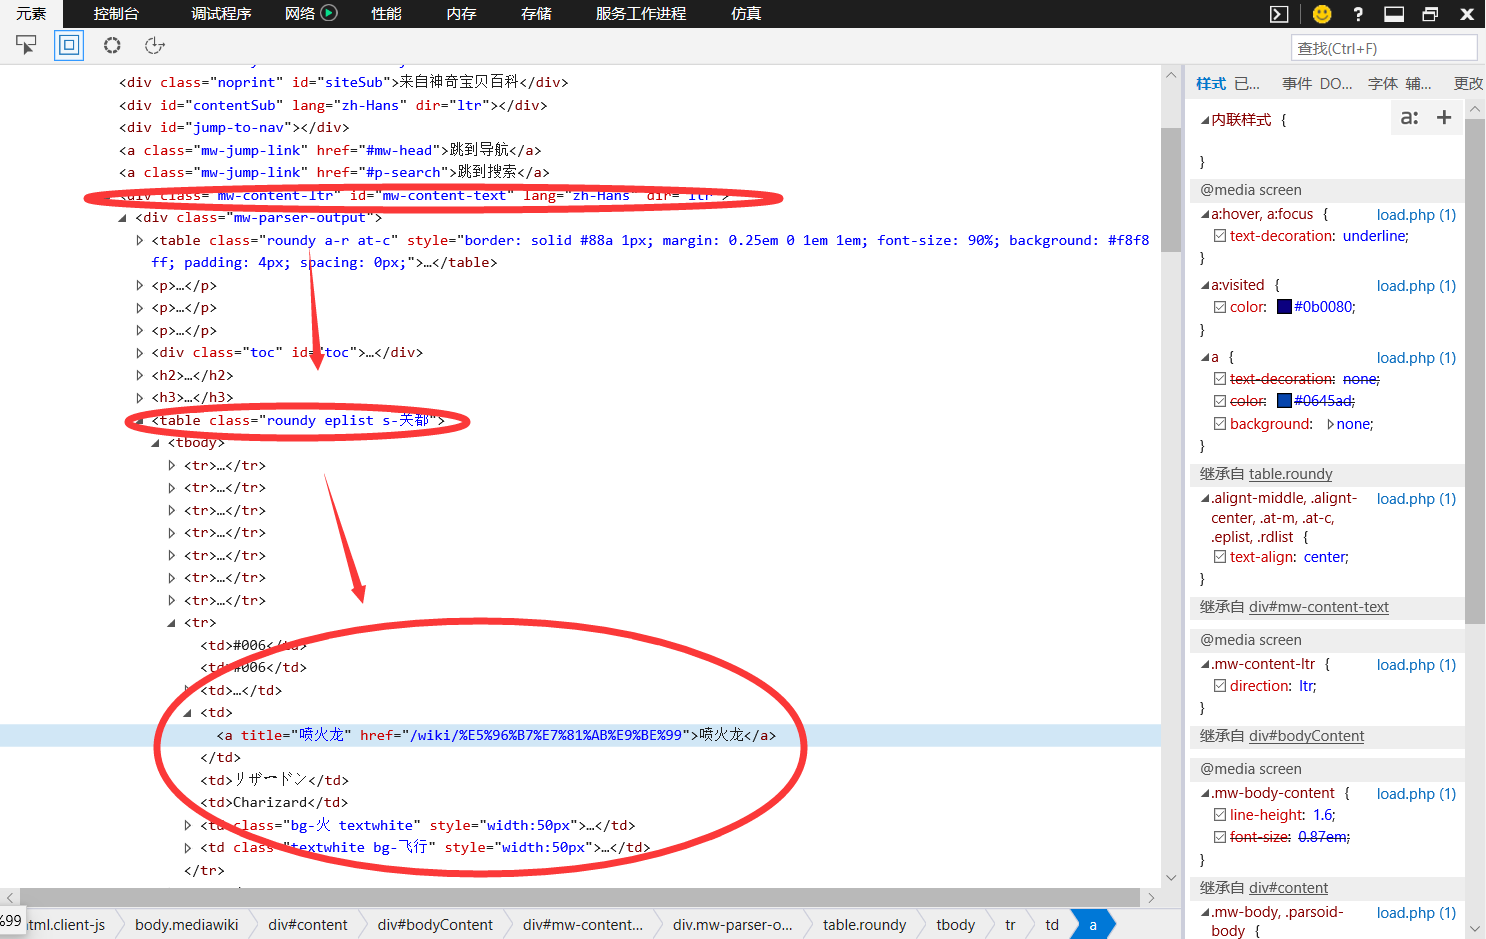This screenshot has height=939, width=1486.
Task: Follow the table.roundy inherited-from link
Action: click(1290, 474)
